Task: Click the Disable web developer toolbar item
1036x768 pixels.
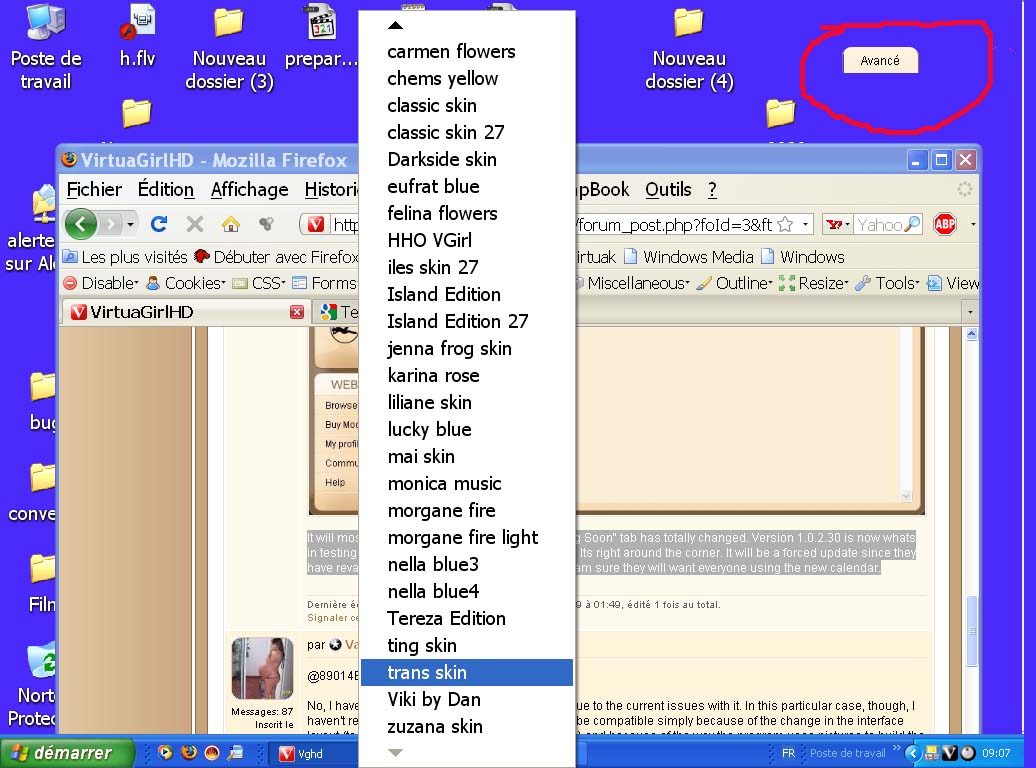Action: point(101,284)
